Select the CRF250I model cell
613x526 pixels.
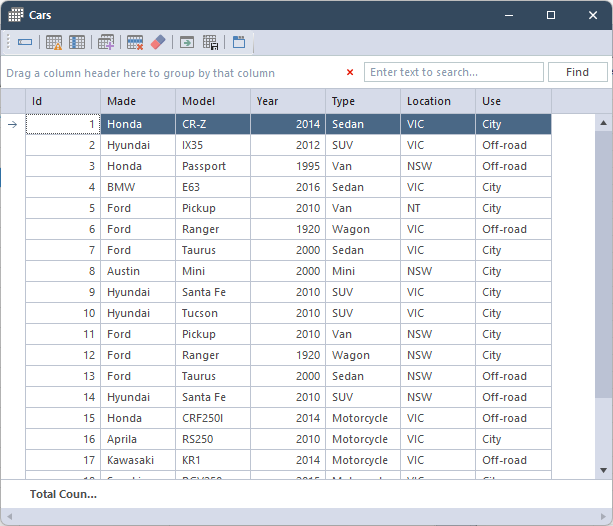pyautogui.click(x=213, y=418)
